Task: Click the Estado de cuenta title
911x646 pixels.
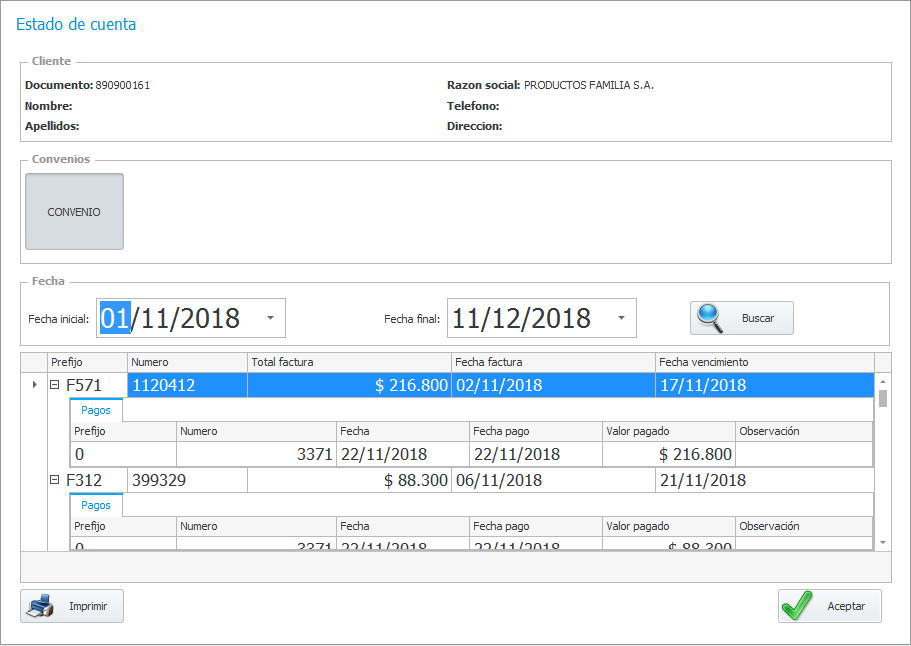Action: [x=76, y=24]
